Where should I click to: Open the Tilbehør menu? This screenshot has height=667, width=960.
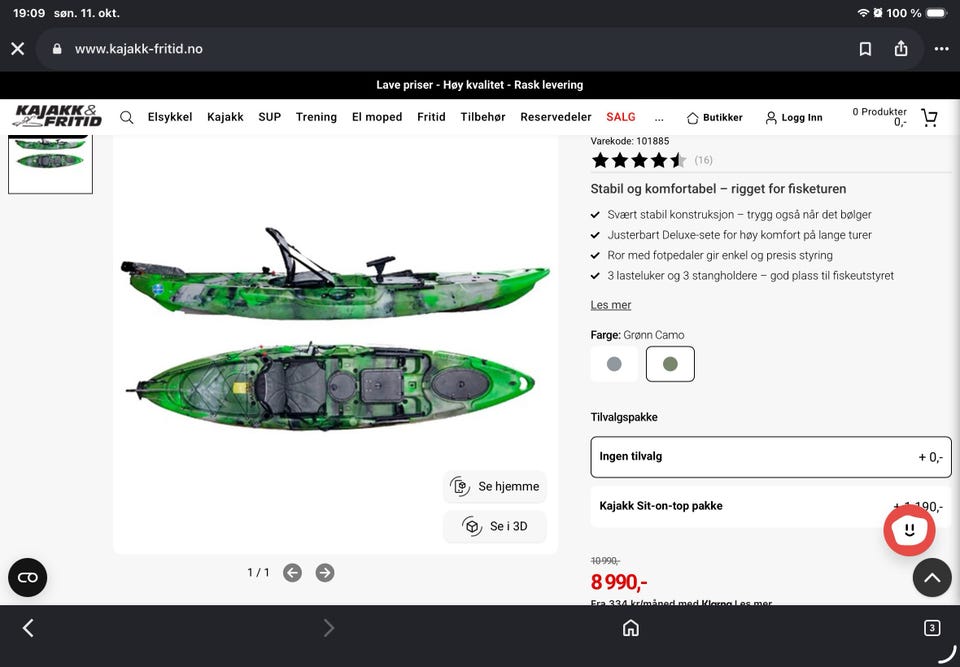point(483,117)
